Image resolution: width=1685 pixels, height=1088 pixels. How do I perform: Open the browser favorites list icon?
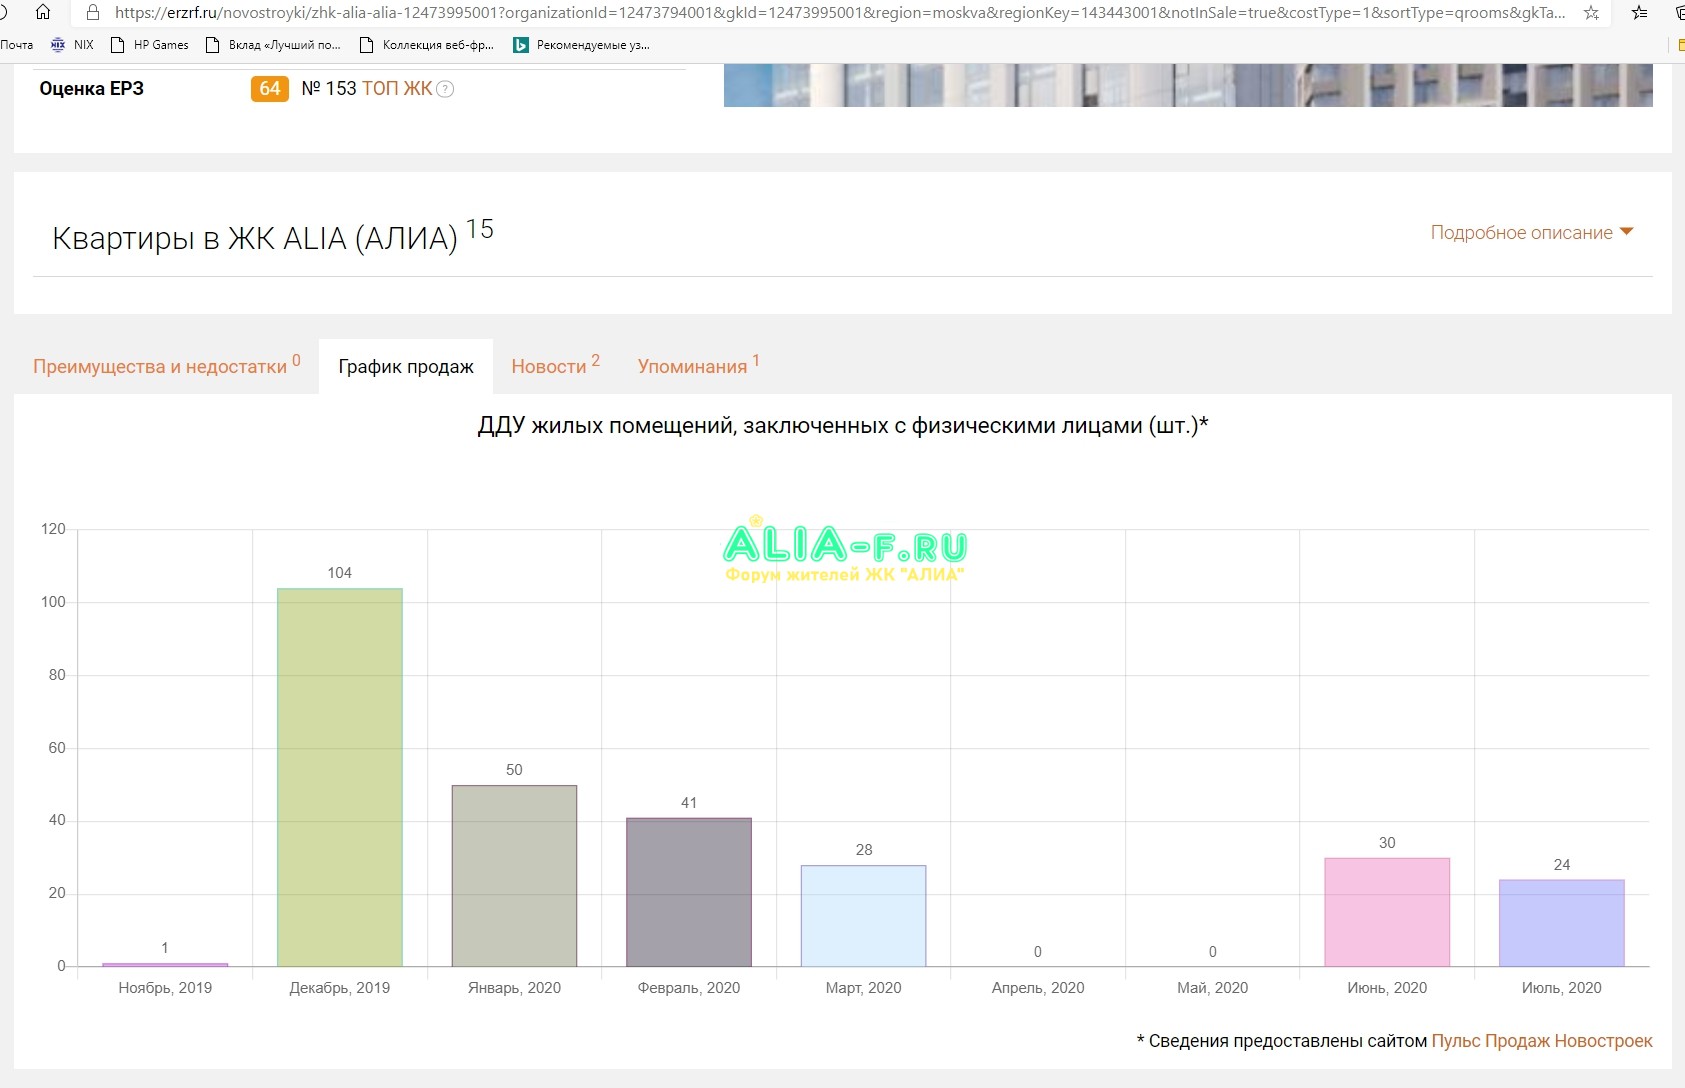(x=1639, y=13)
